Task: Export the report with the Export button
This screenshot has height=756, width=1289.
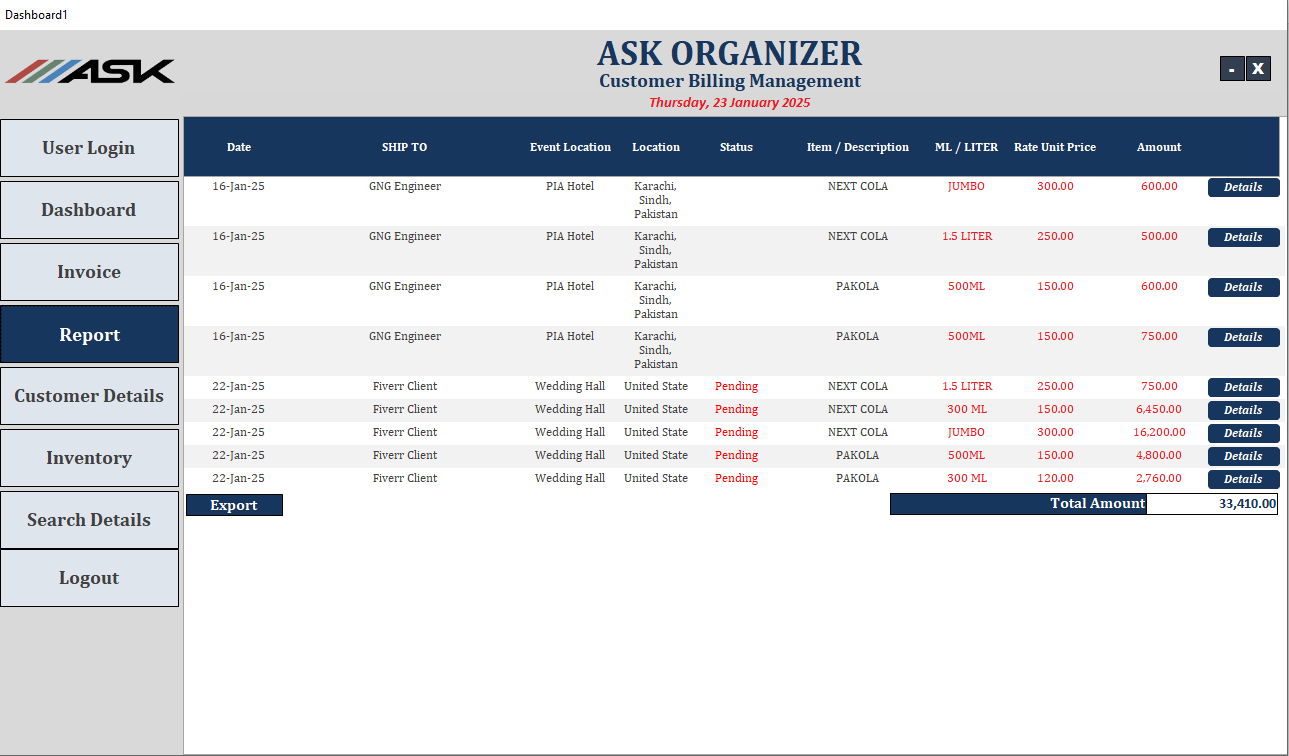Action: point(234,505)
